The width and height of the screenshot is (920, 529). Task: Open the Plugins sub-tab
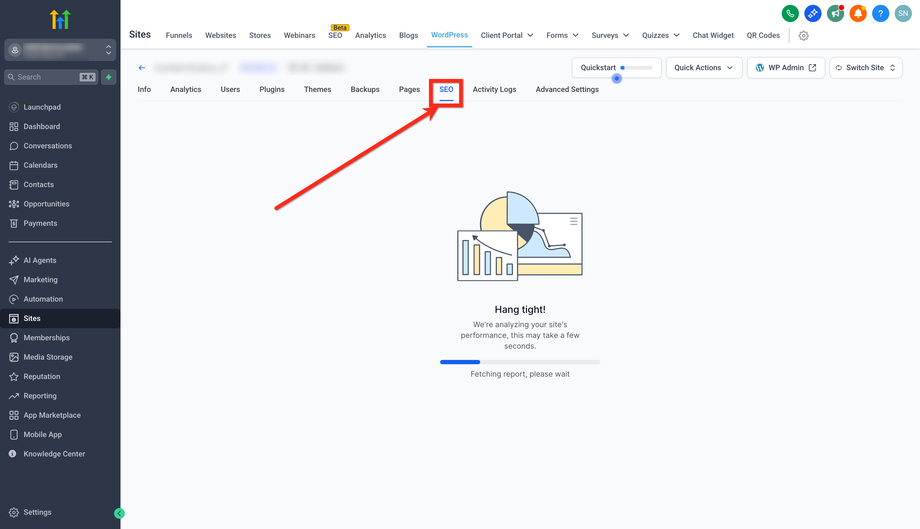[272, 89]
